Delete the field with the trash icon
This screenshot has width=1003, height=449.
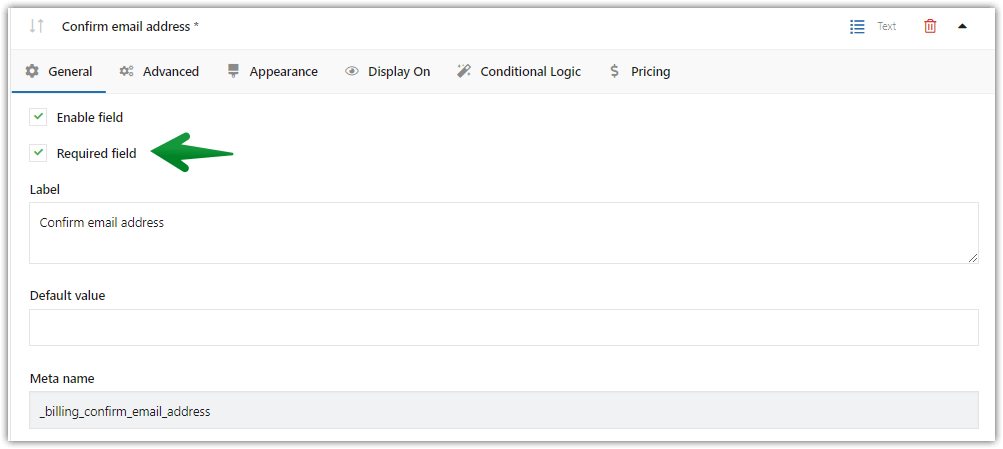tap(930, 26)
